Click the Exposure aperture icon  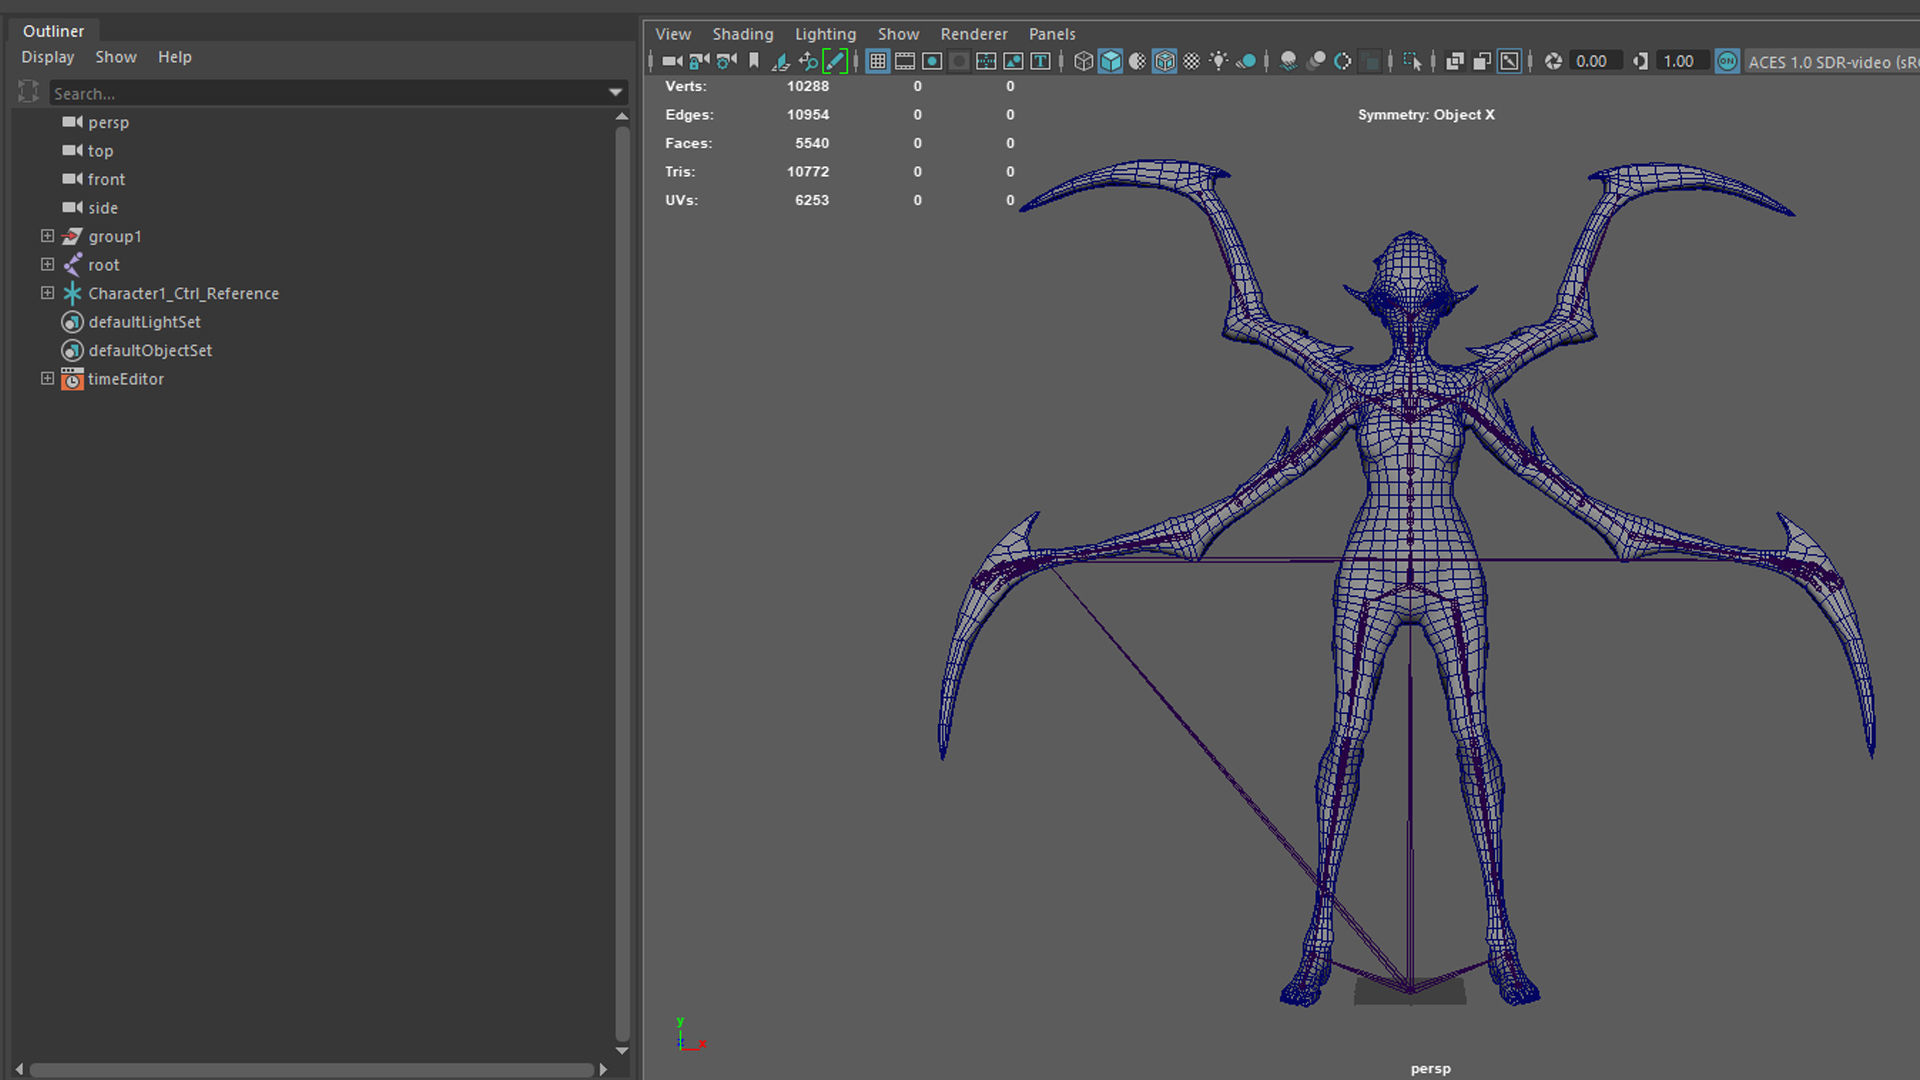1553,61
